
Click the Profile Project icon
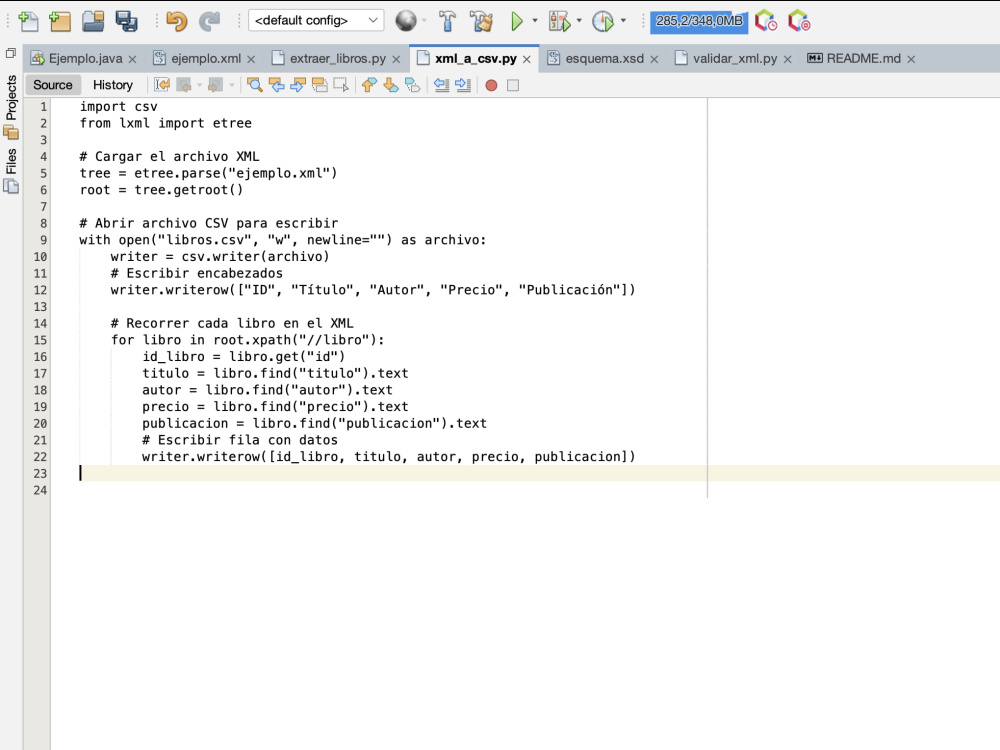(603, 21)
